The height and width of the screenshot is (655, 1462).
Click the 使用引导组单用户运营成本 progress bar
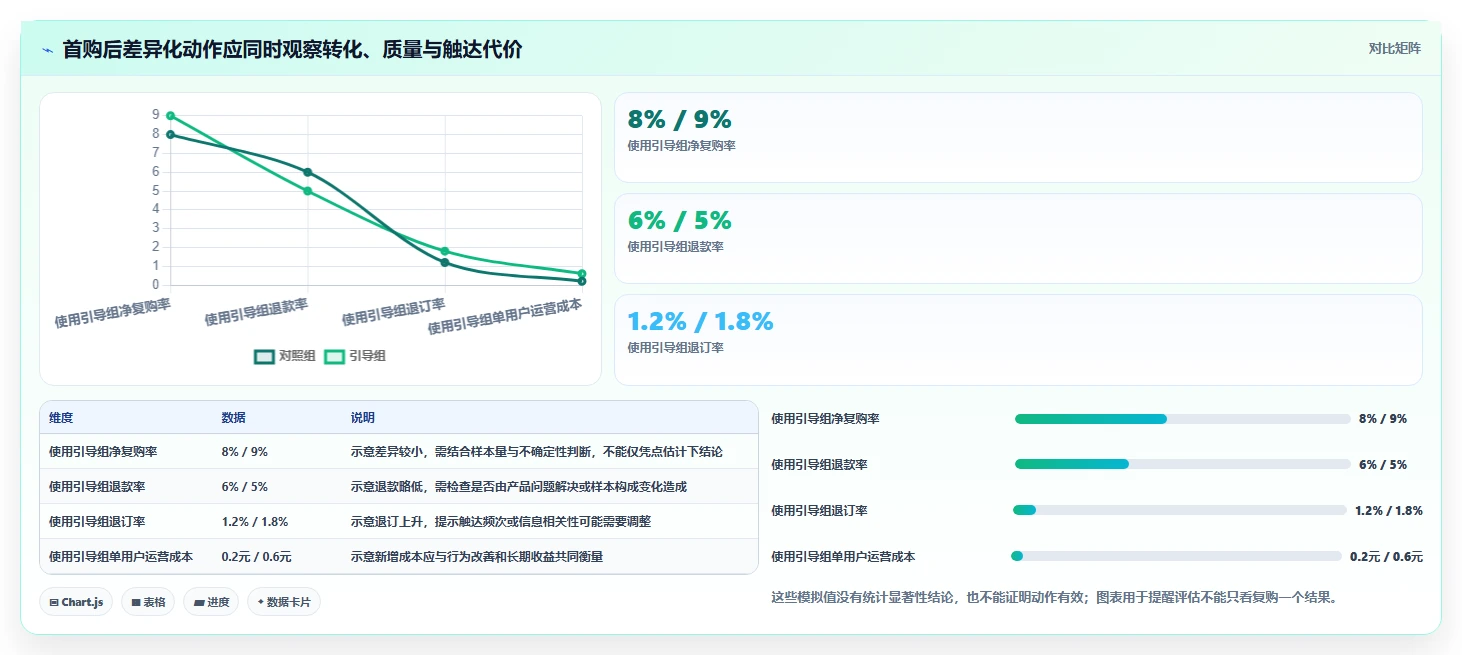[1177, 556]
